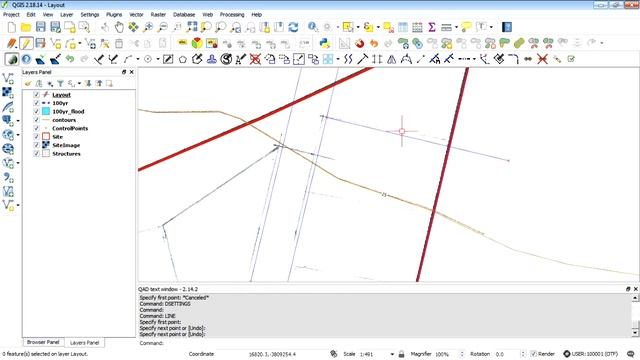This screenshot has height=360, width=640.
Task: Expand the QAD array tool dropdown arrow
Action: coord(338,59)
